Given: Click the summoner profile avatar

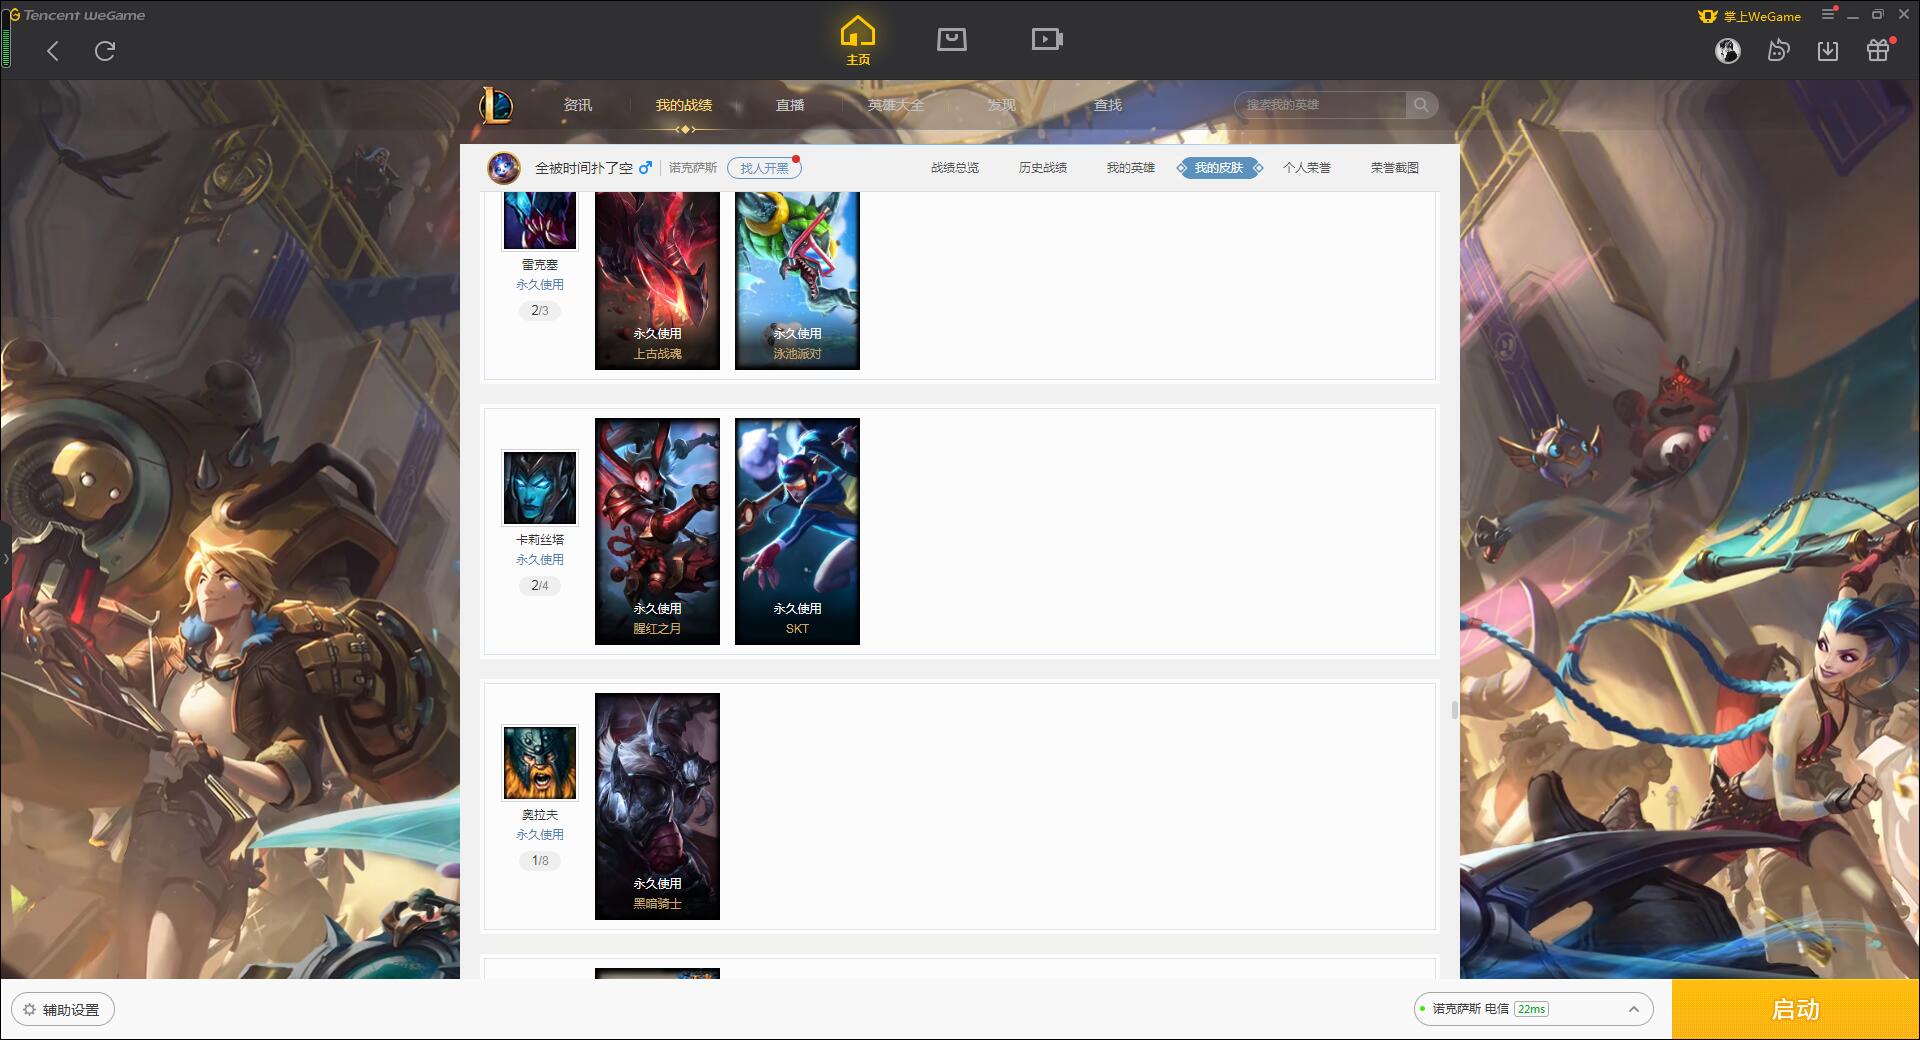Looking at the screenshot, I should click(x=504, y=168).
